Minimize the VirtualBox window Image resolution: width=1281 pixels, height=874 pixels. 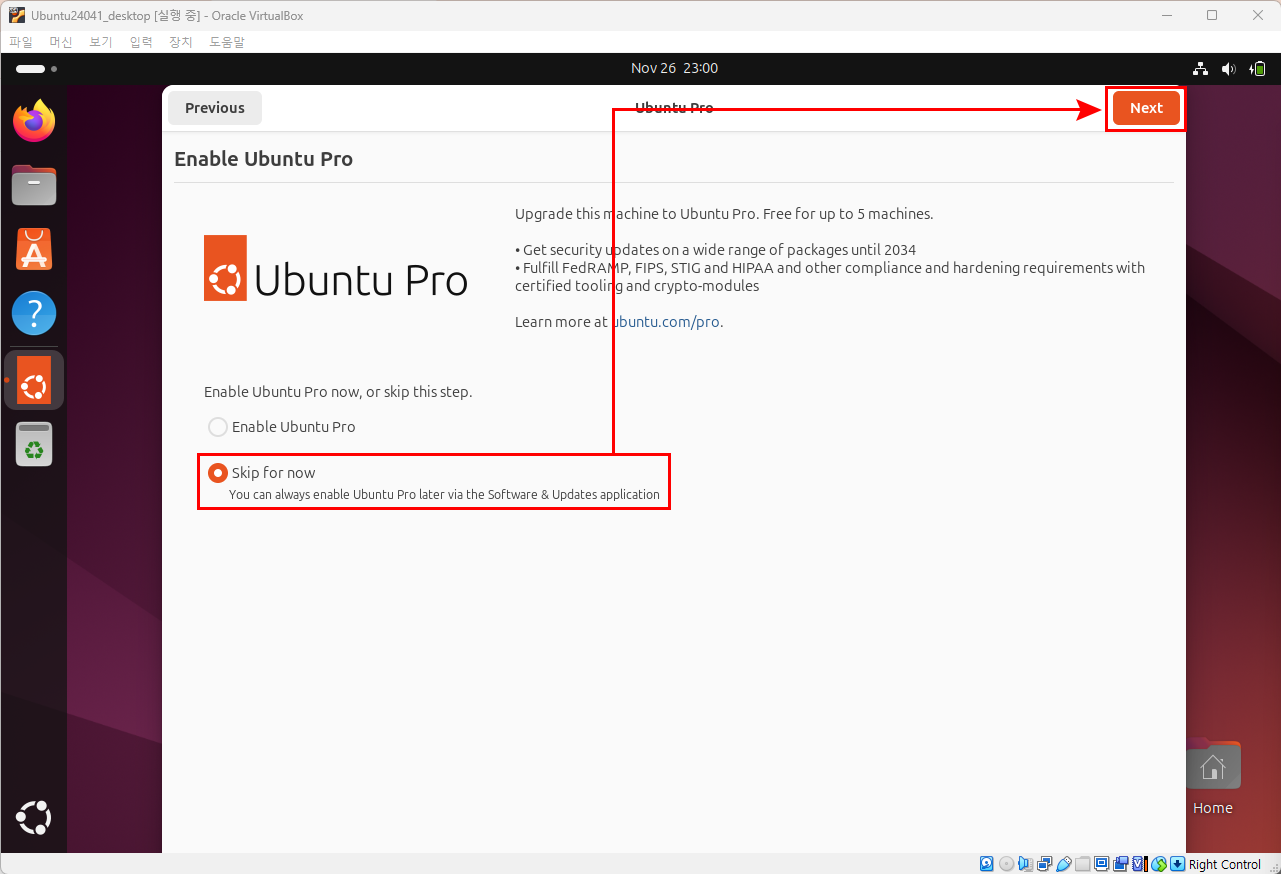[1165, 15]
